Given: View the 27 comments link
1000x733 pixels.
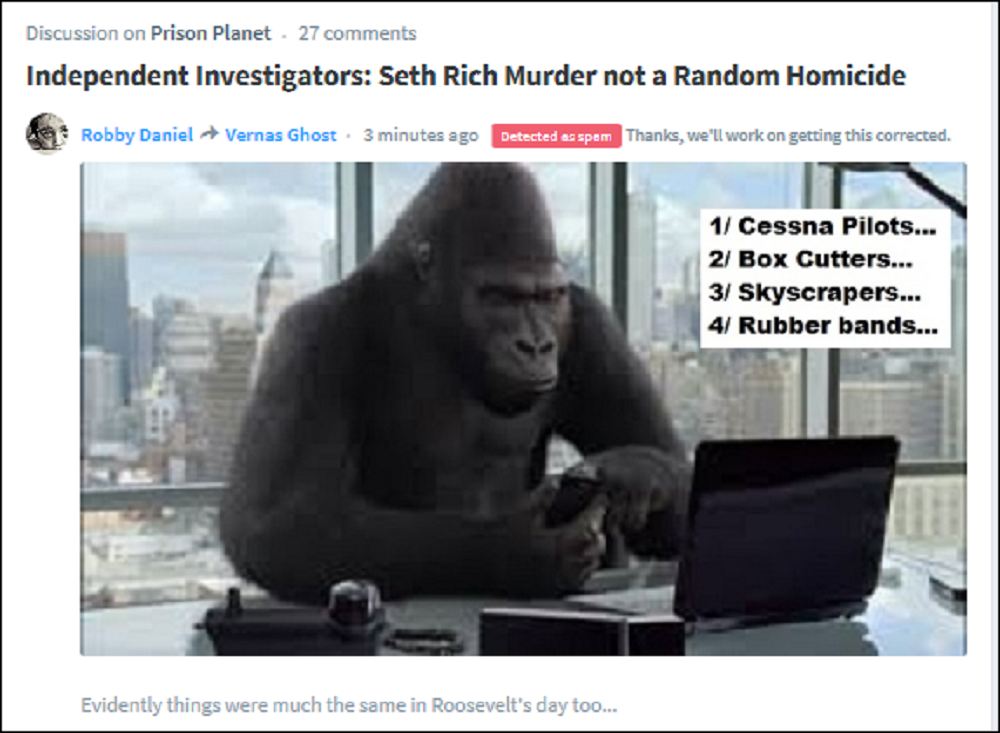Looking at the screenshot, I should pos(357,33).
